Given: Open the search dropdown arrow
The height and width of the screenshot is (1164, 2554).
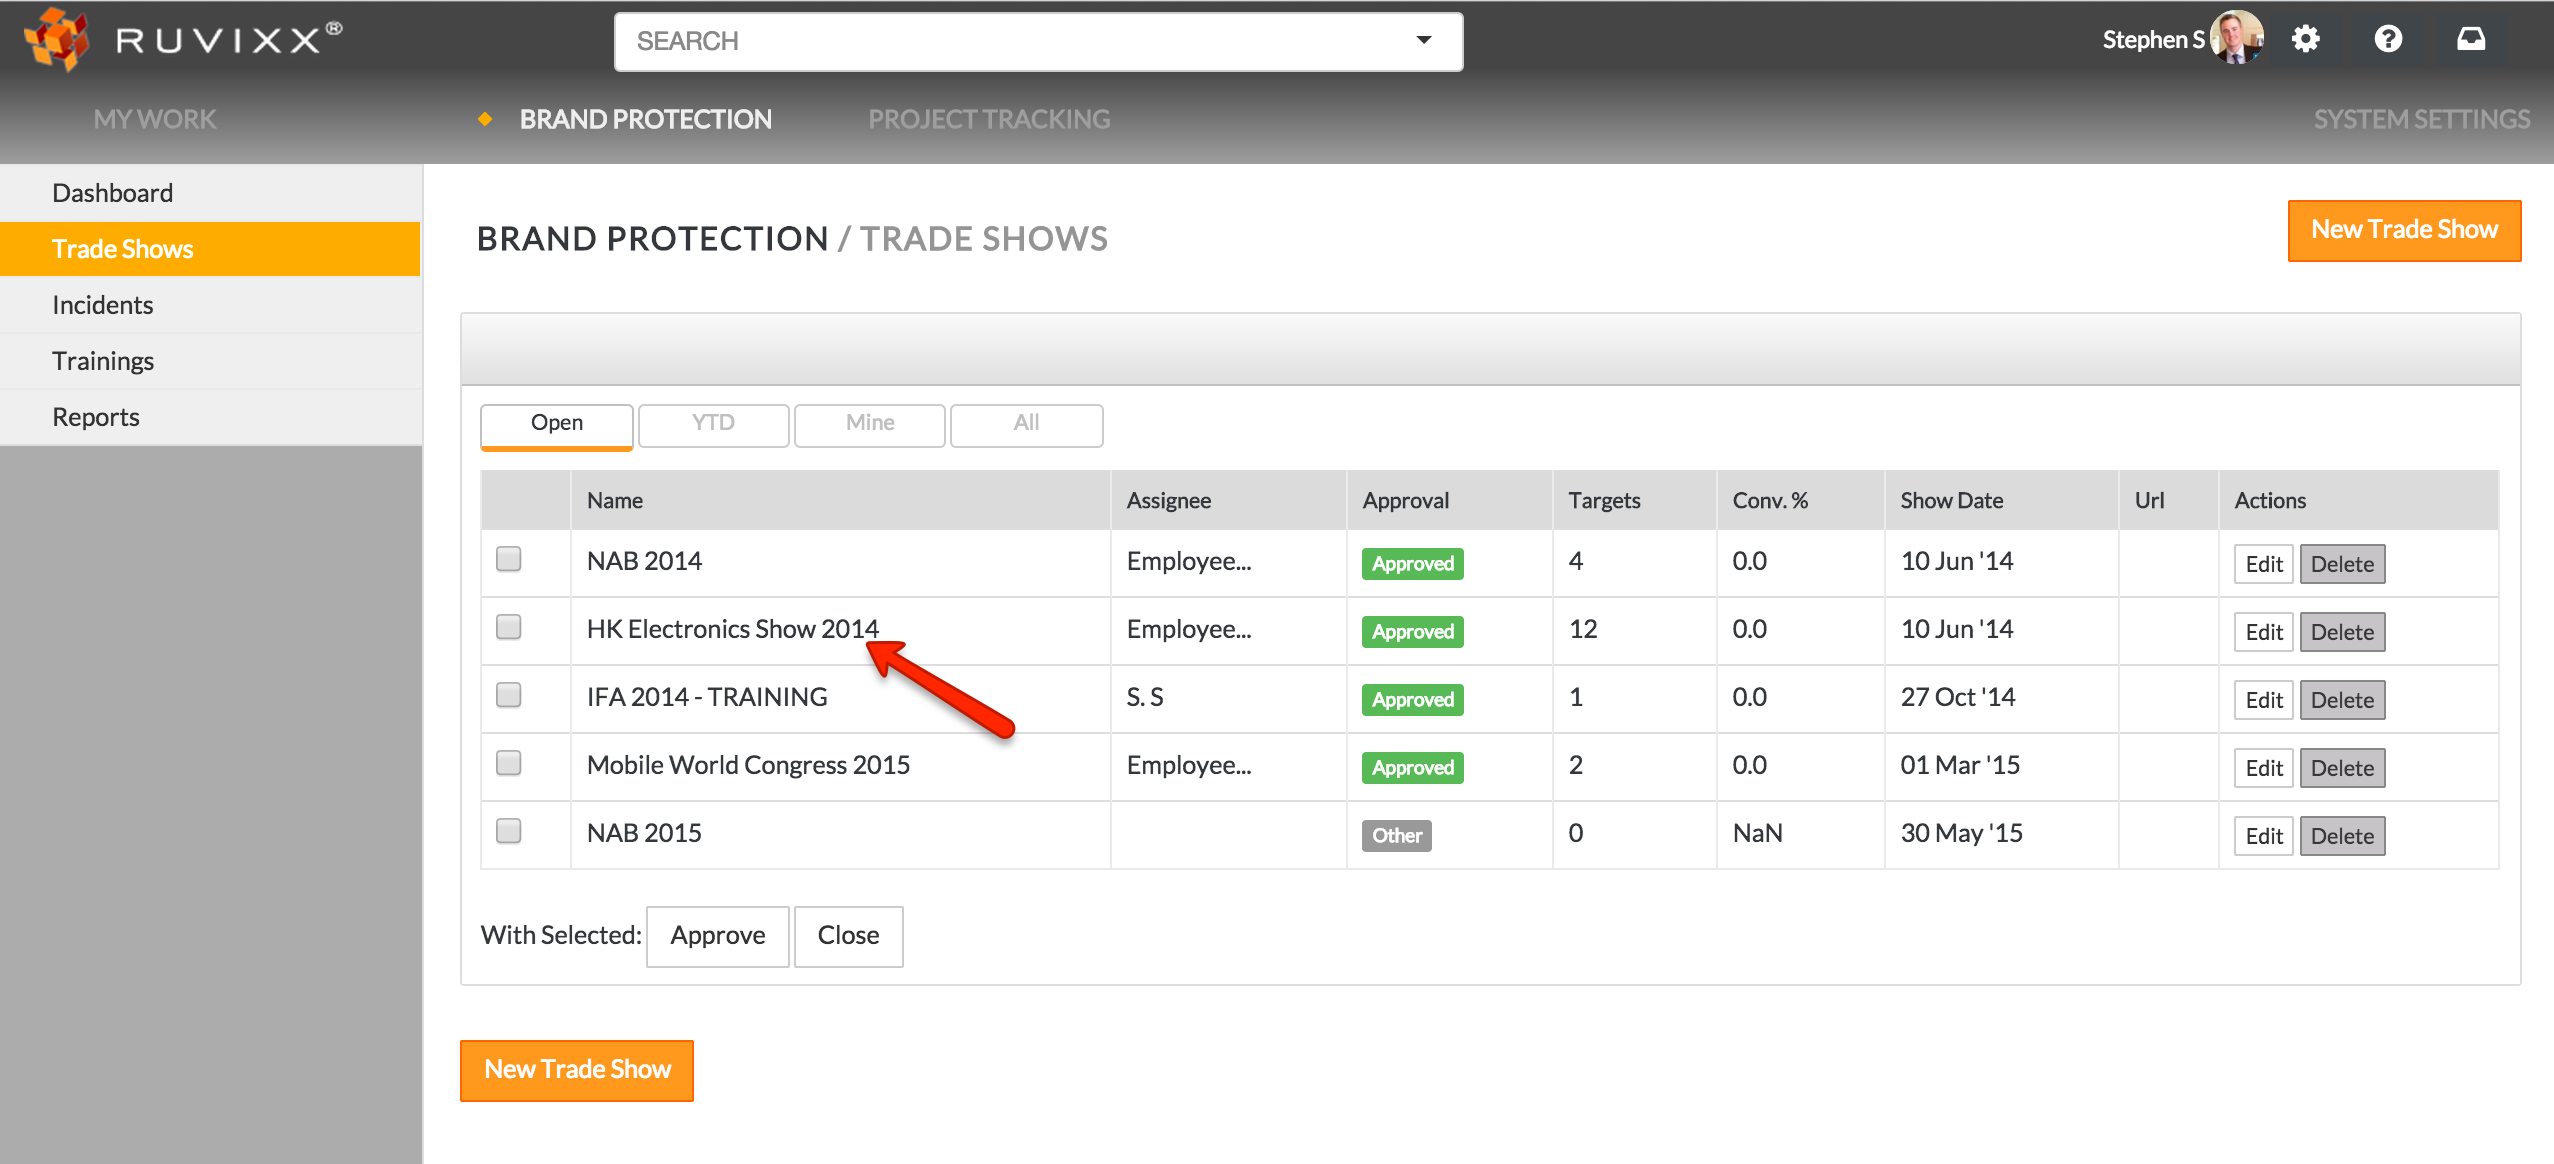Looking at the screenshot, I should pos(1424,41).
